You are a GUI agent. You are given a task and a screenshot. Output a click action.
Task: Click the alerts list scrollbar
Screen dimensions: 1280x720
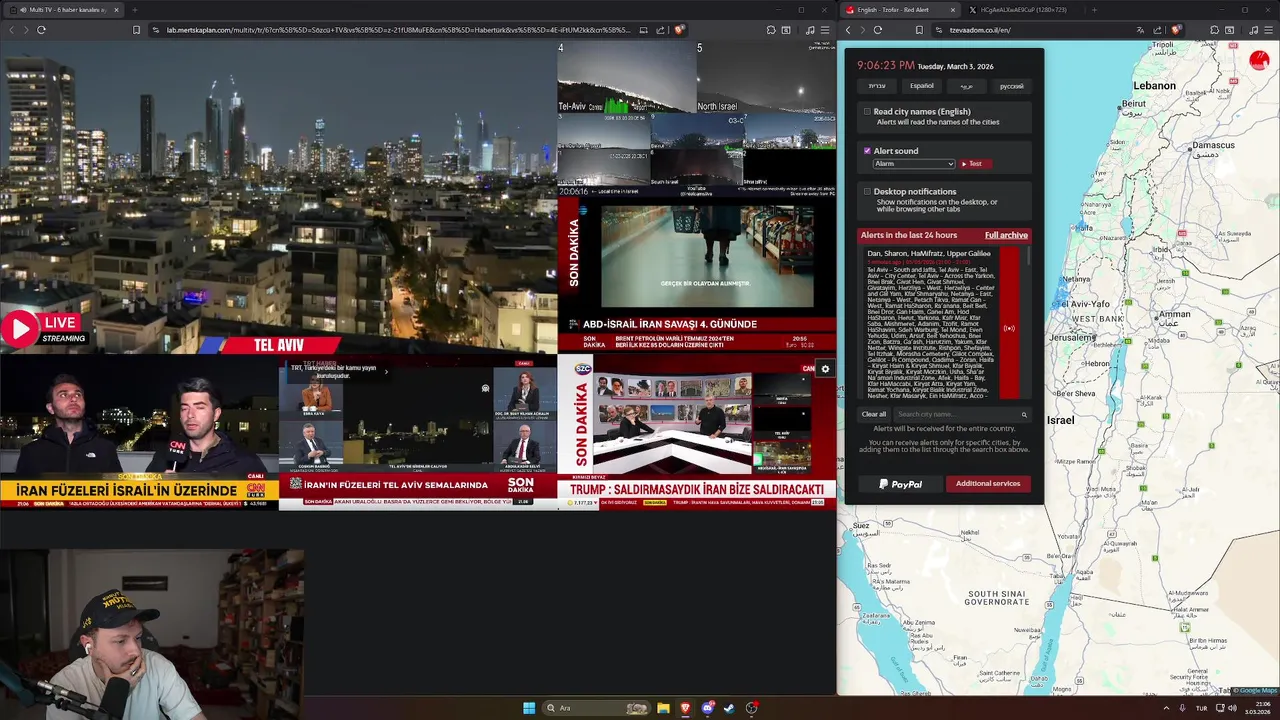pos(1027,258)
